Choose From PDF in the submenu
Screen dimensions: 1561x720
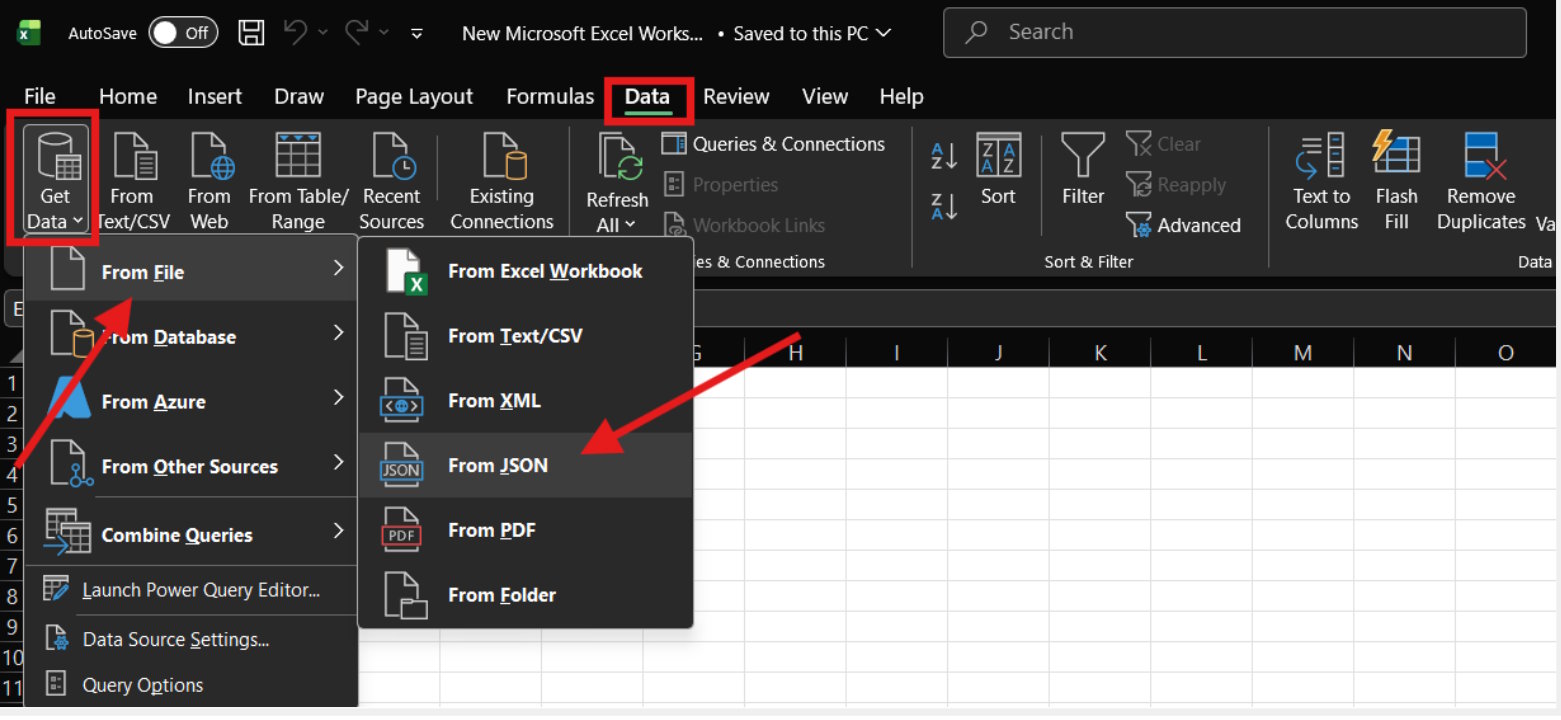coord(525,530)
